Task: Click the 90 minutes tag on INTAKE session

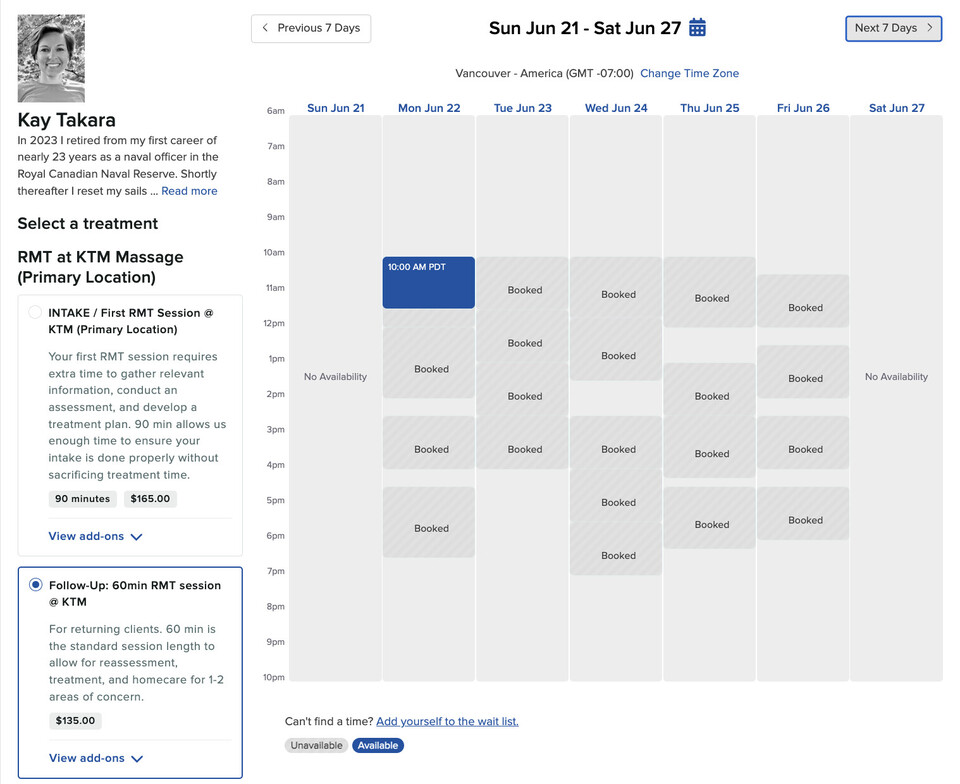Action: click(83, 499)
